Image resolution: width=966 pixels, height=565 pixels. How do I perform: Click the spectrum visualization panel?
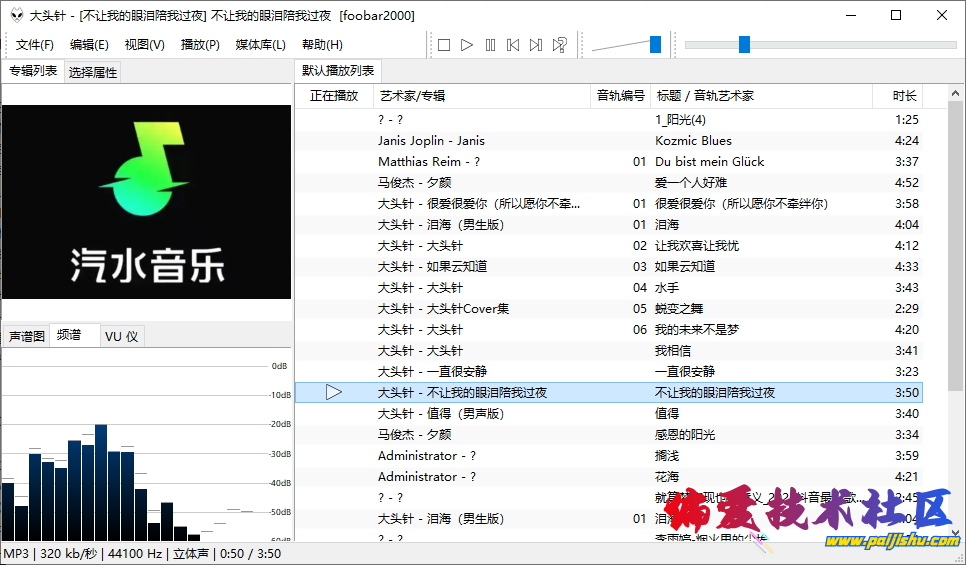pyautogui.click(x=147, y=445)
